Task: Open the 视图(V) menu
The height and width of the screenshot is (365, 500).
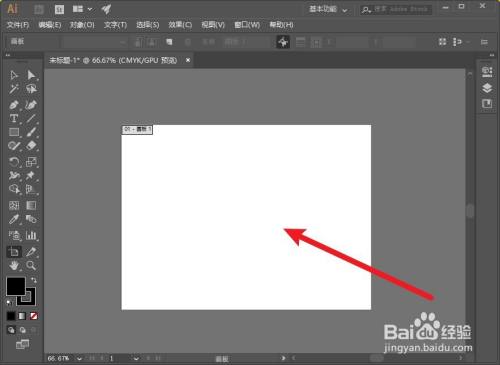Action: (213, 25)
